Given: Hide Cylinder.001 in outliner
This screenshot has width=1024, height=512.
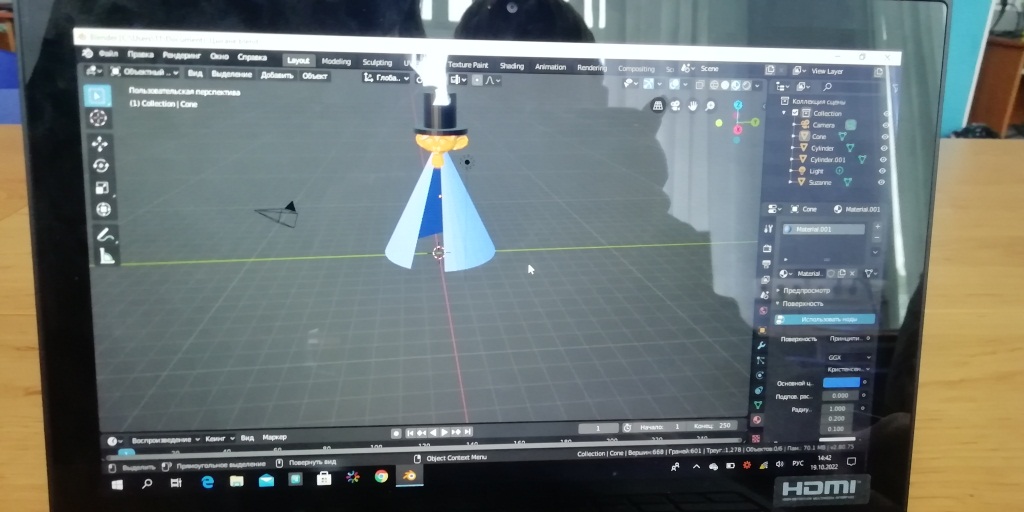Looking at the screenshot, I should [x=884, y=159].
